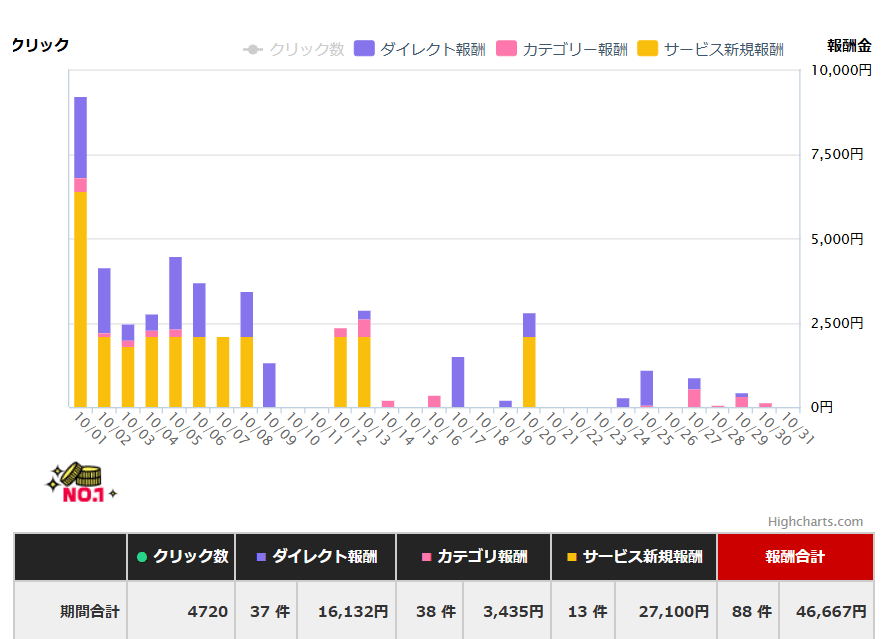Toggle the クリック数 series via its legend label
889x639 pixels.
click(x=306, y=47)
